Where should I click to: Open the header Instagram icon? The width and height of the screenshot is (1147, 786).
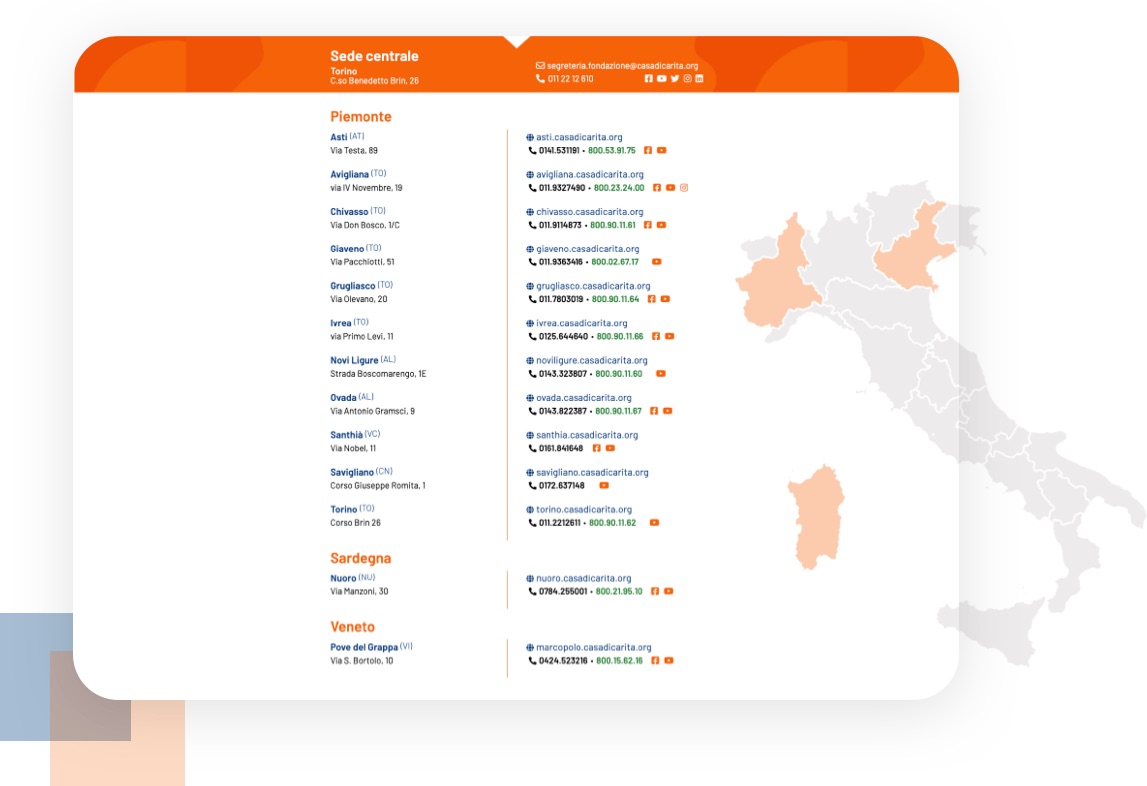pyautogui.click(x=687, y=79)
